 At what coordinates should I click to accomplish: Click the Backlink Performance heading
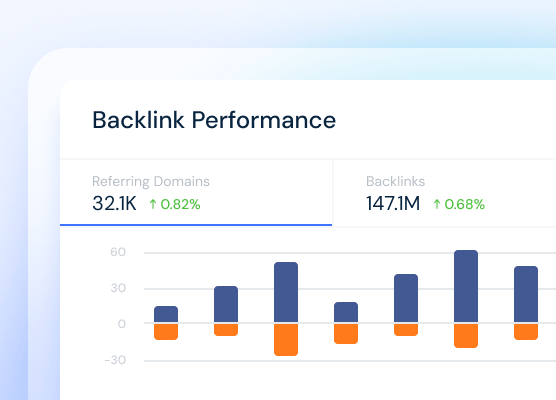point(214,120)
